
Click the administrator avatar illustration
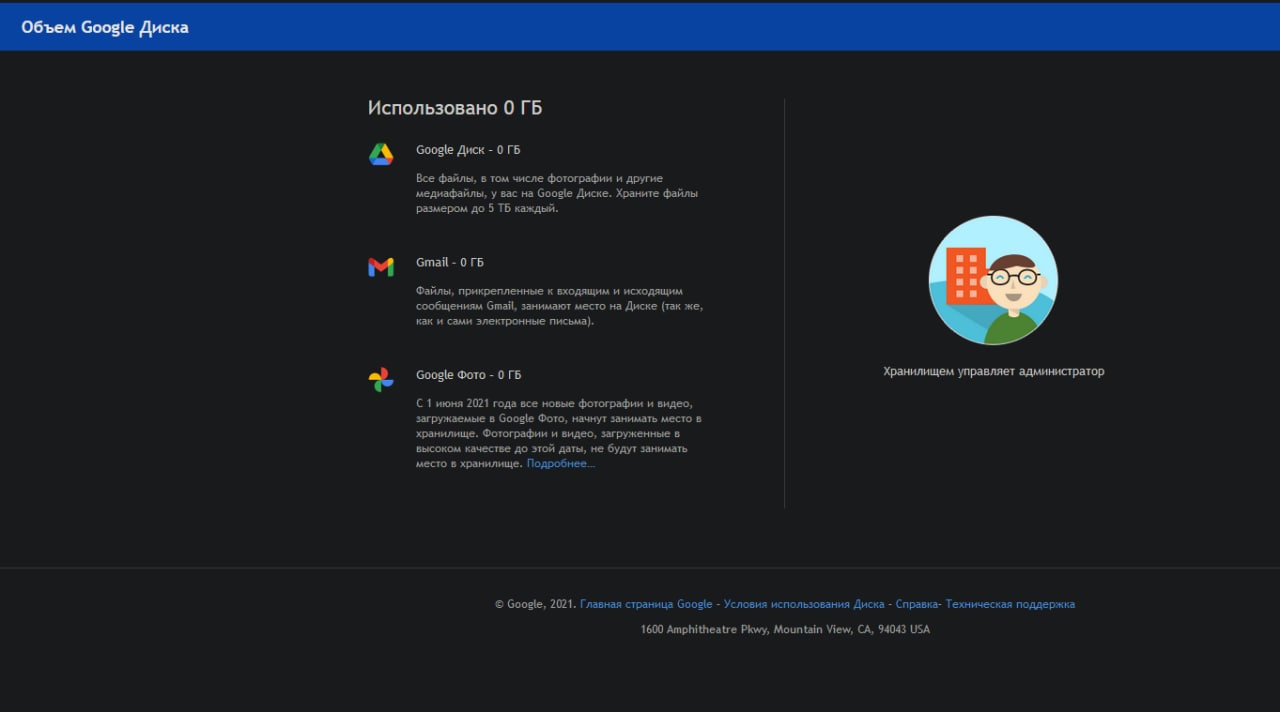click(993, 281)
